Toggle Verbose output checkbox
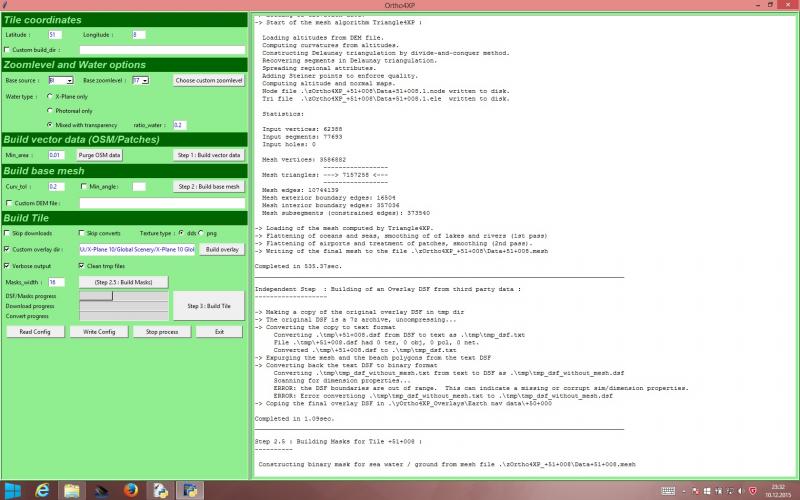This screenshot has width=800, height=500. [x=7, y=266]
